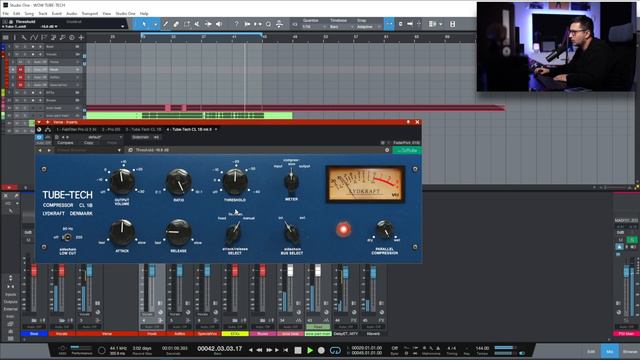Click the next preset arrow

click(x=49, y=150)
